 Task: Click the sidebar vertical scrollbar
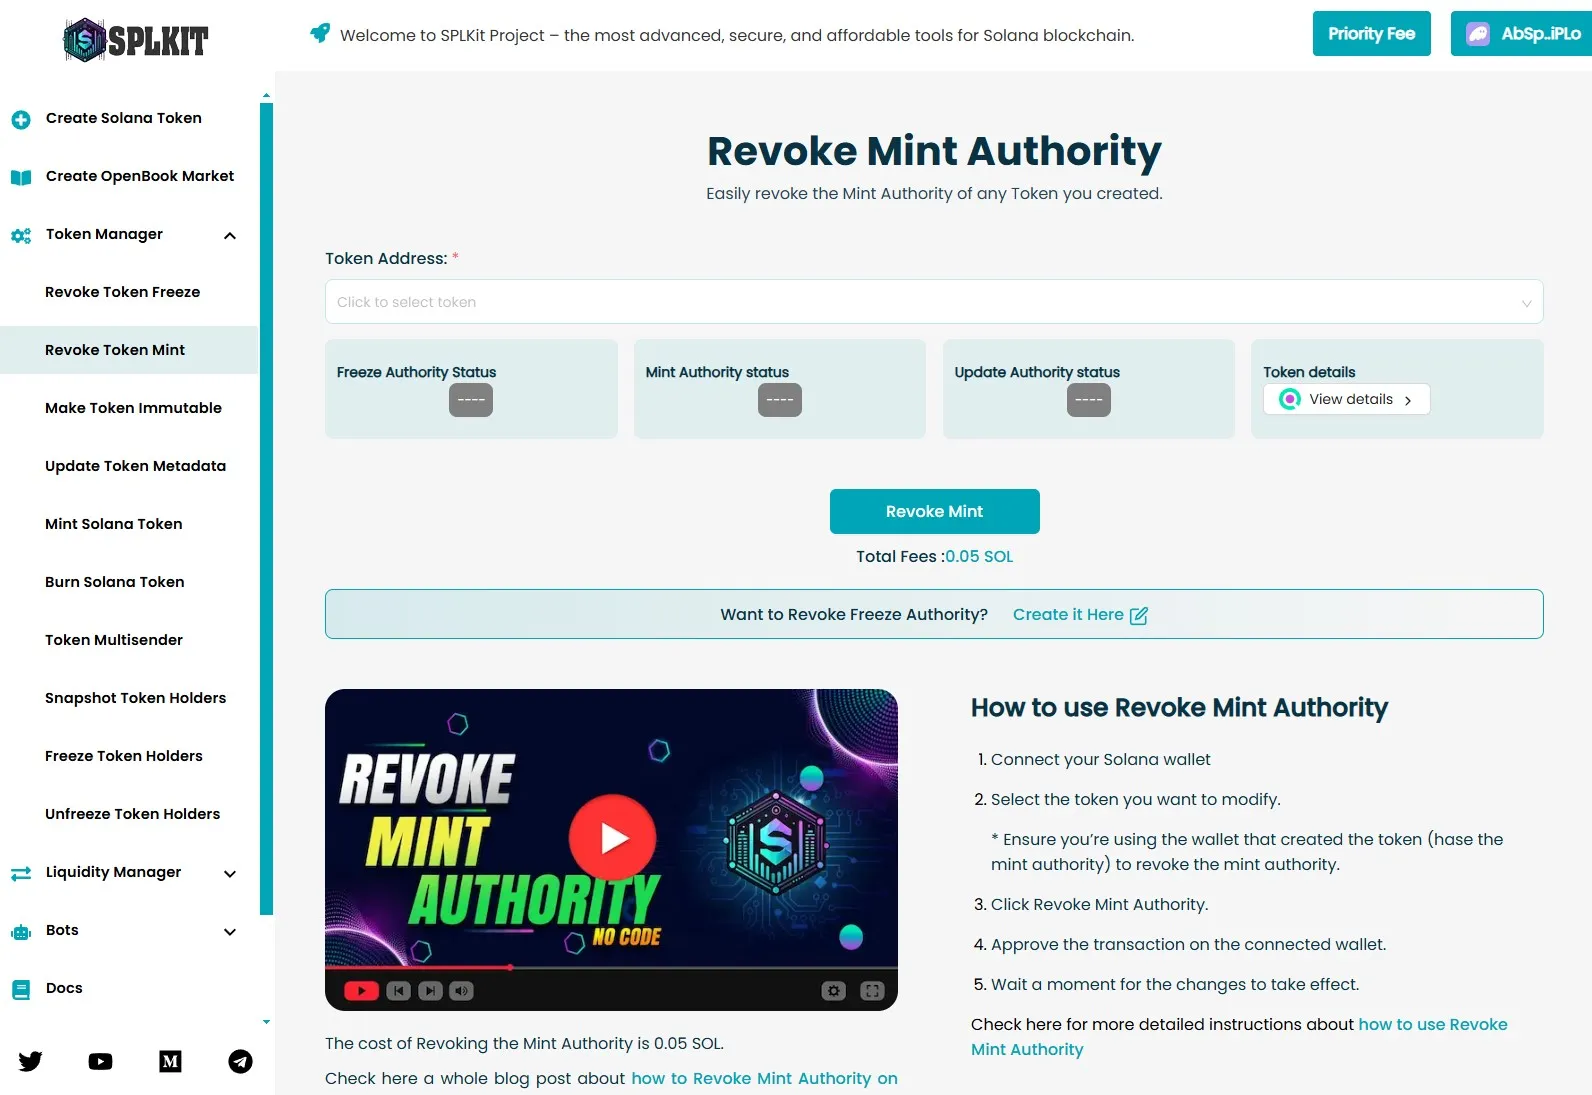point(266,509)
